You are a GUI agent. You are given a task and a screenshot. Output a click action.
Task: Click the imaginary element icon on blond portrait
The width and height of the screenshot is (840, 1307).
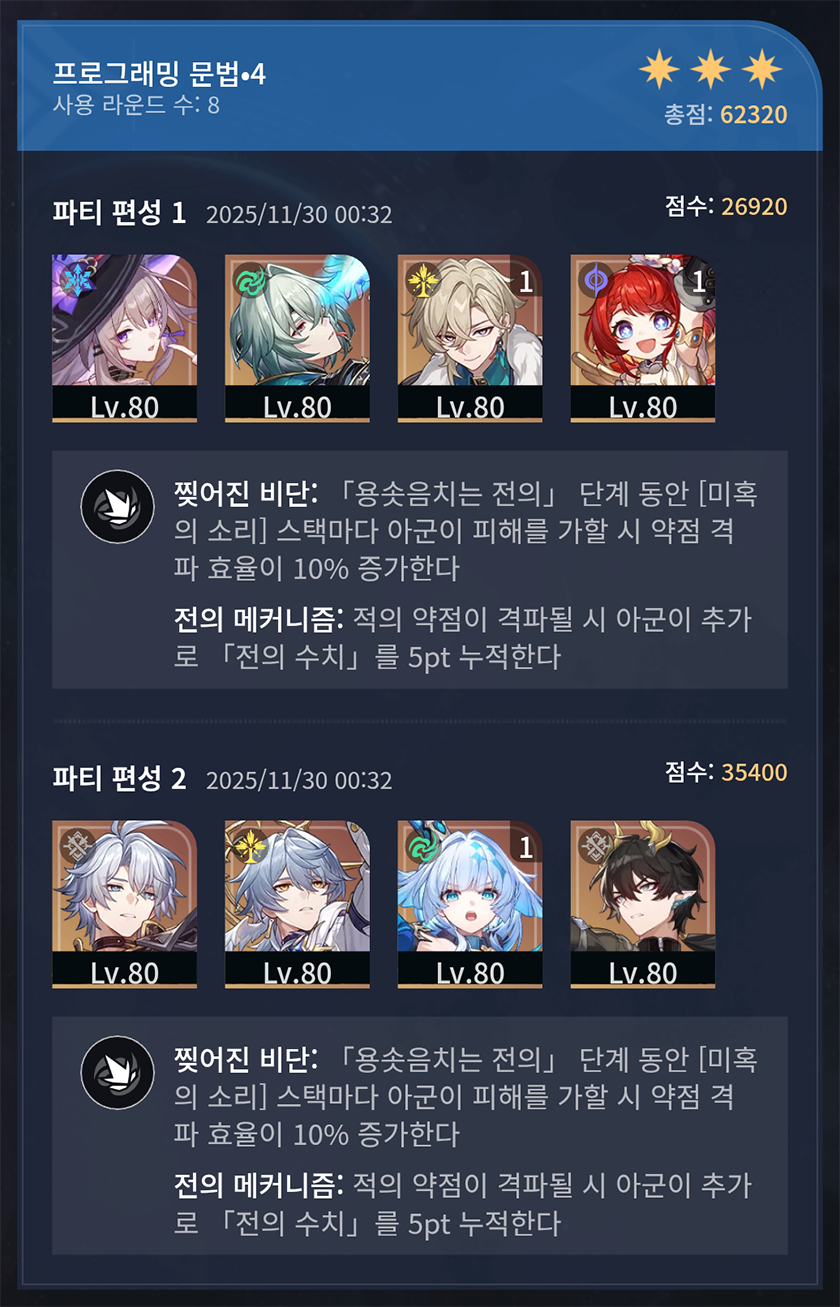420,279
